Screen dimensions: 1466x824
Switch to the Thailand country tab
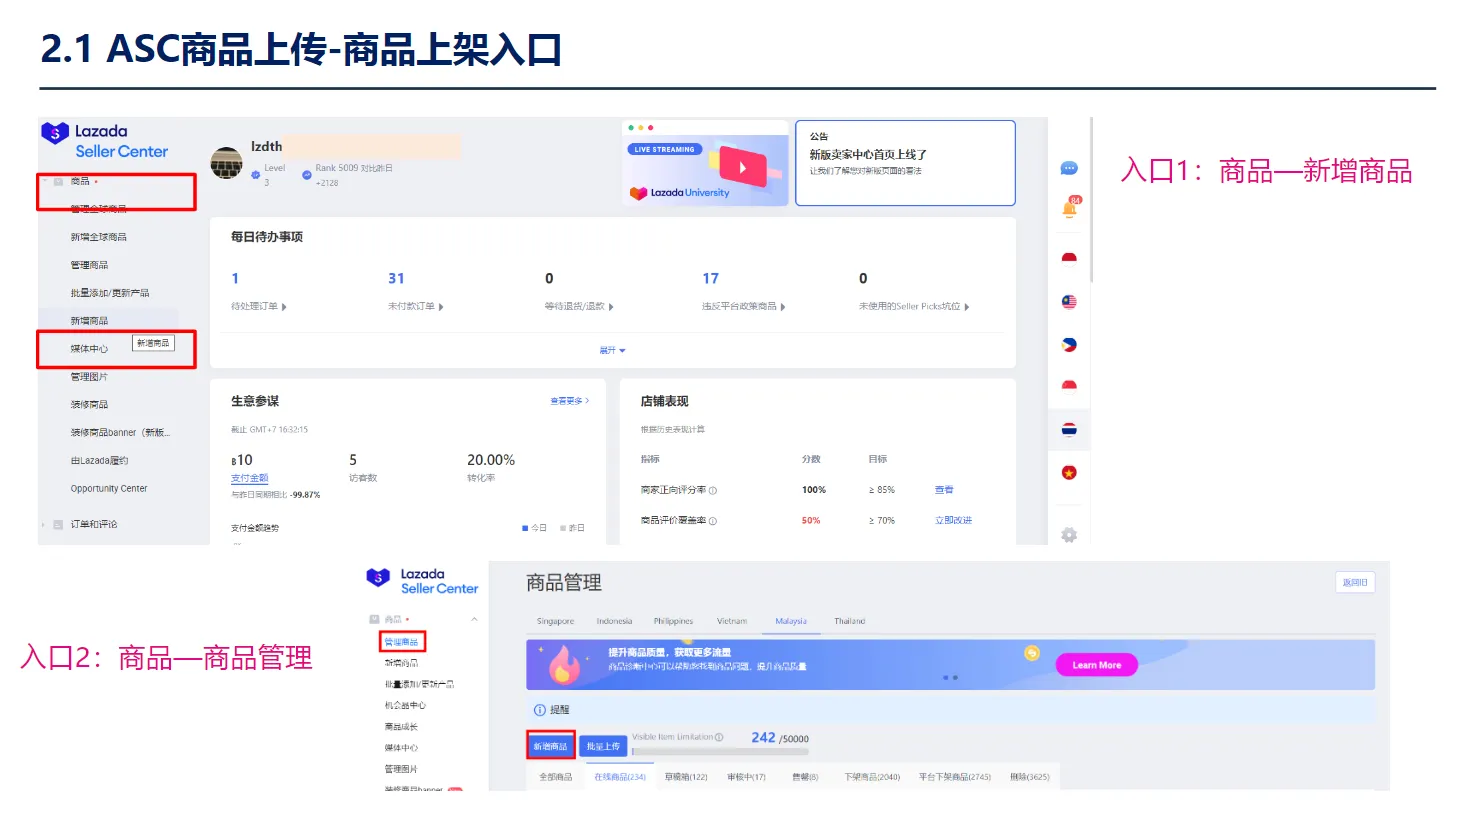[849, 620]
